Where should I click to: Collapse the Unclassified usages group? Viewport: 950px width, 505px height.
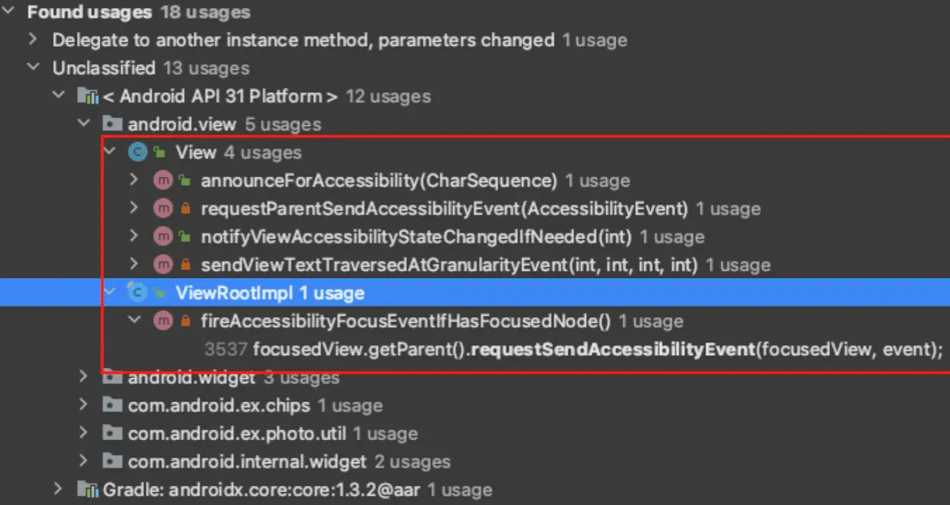33,67
